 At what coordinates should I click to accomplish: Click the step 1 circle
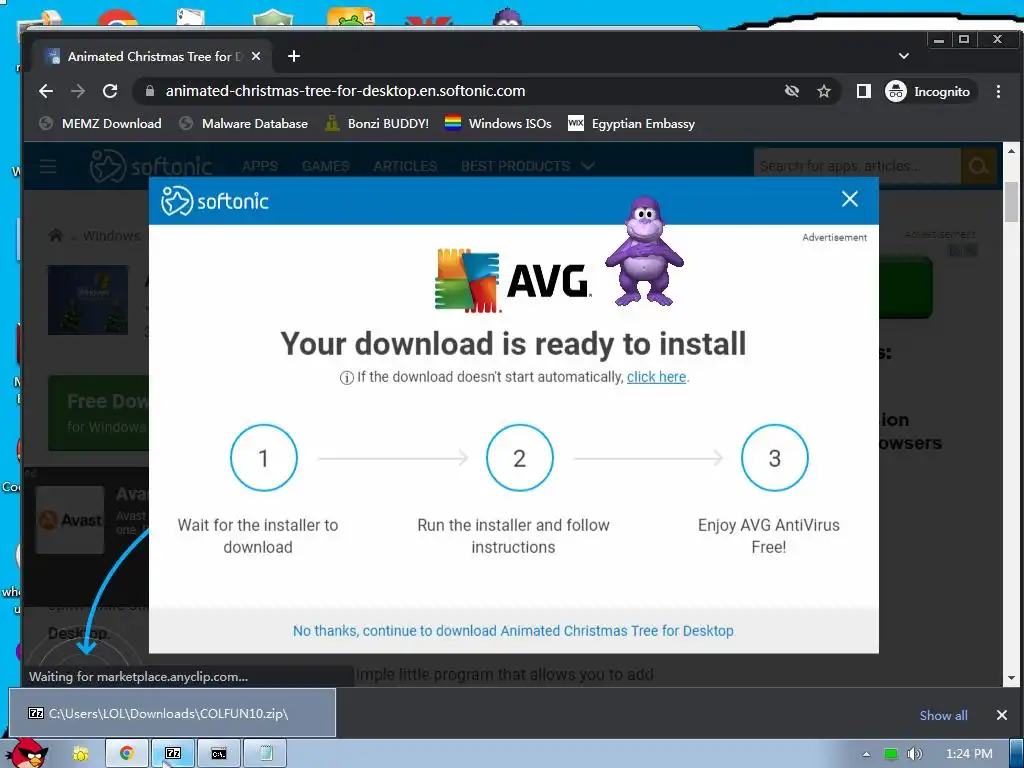(x=264, y=458)
